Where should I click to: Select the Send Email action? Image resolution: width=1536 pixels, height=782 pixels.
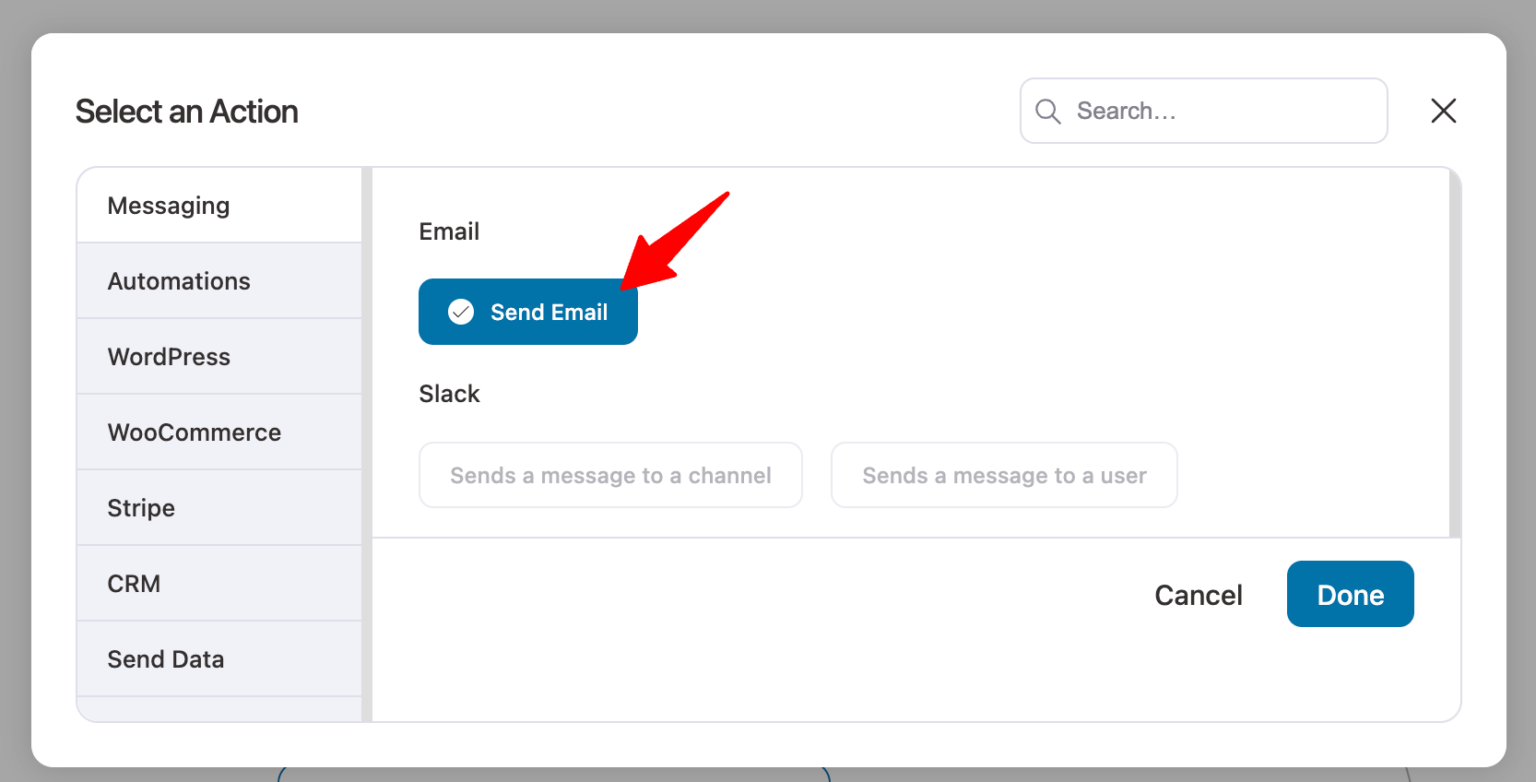pyautogui.click(x=528, y=311)
